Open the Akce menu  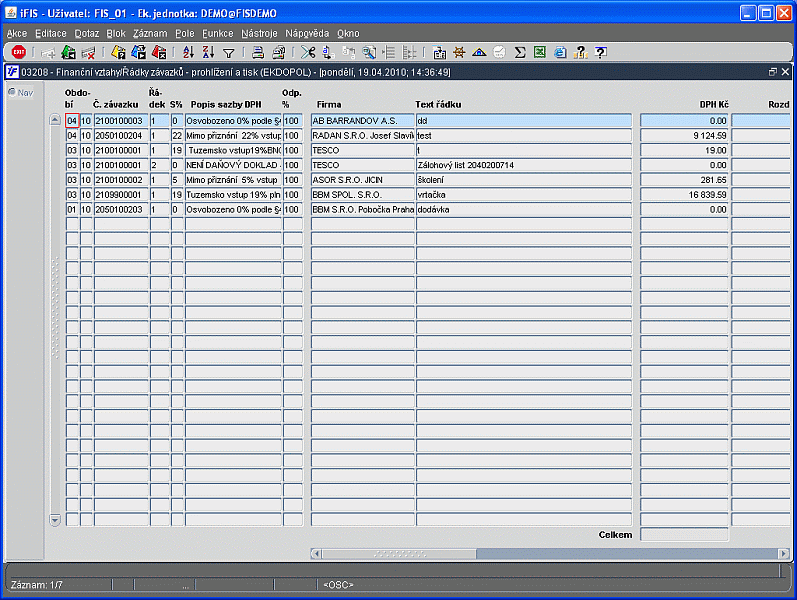17,34
